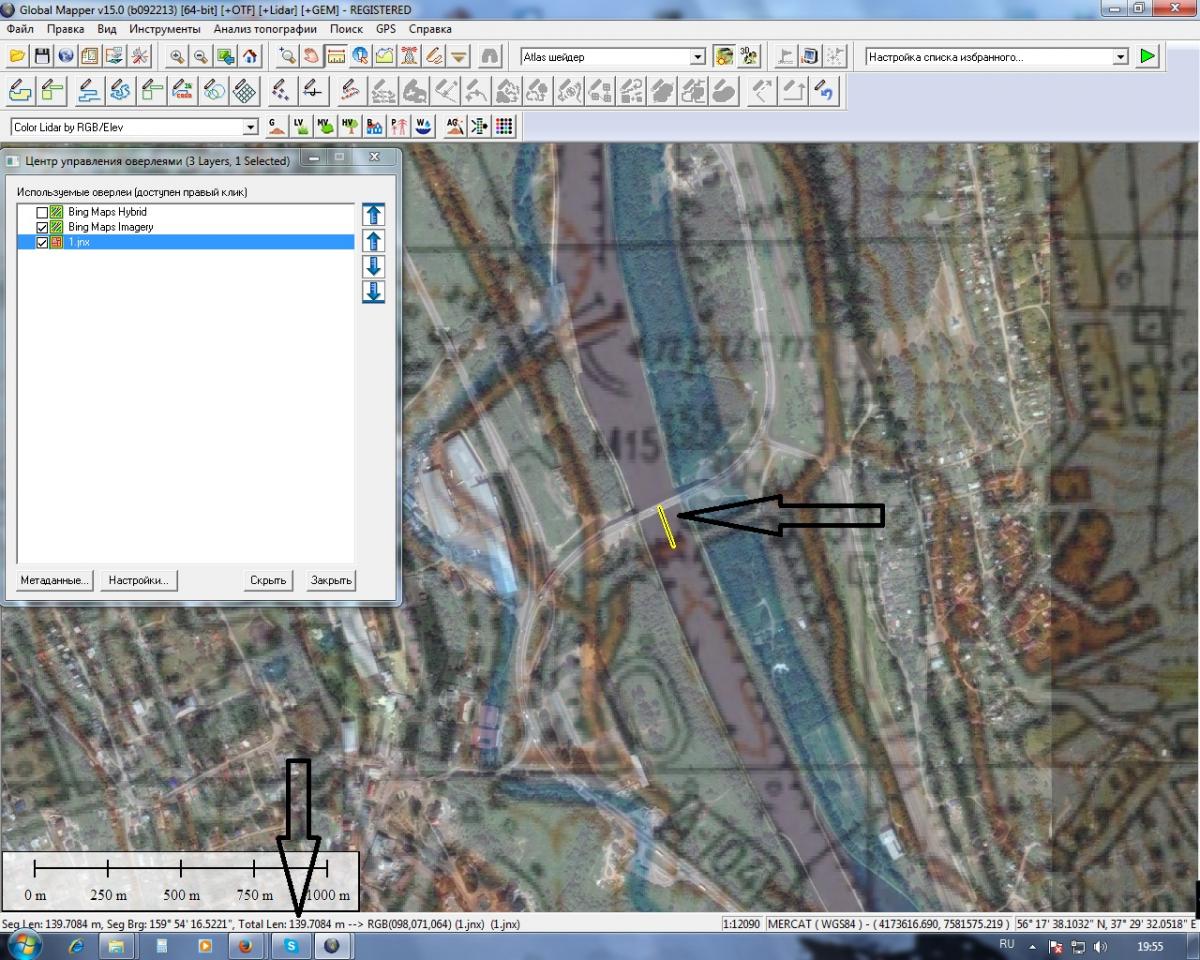Expand the Color Lidar by RGB/Elev dropdown

pos(251,128)
